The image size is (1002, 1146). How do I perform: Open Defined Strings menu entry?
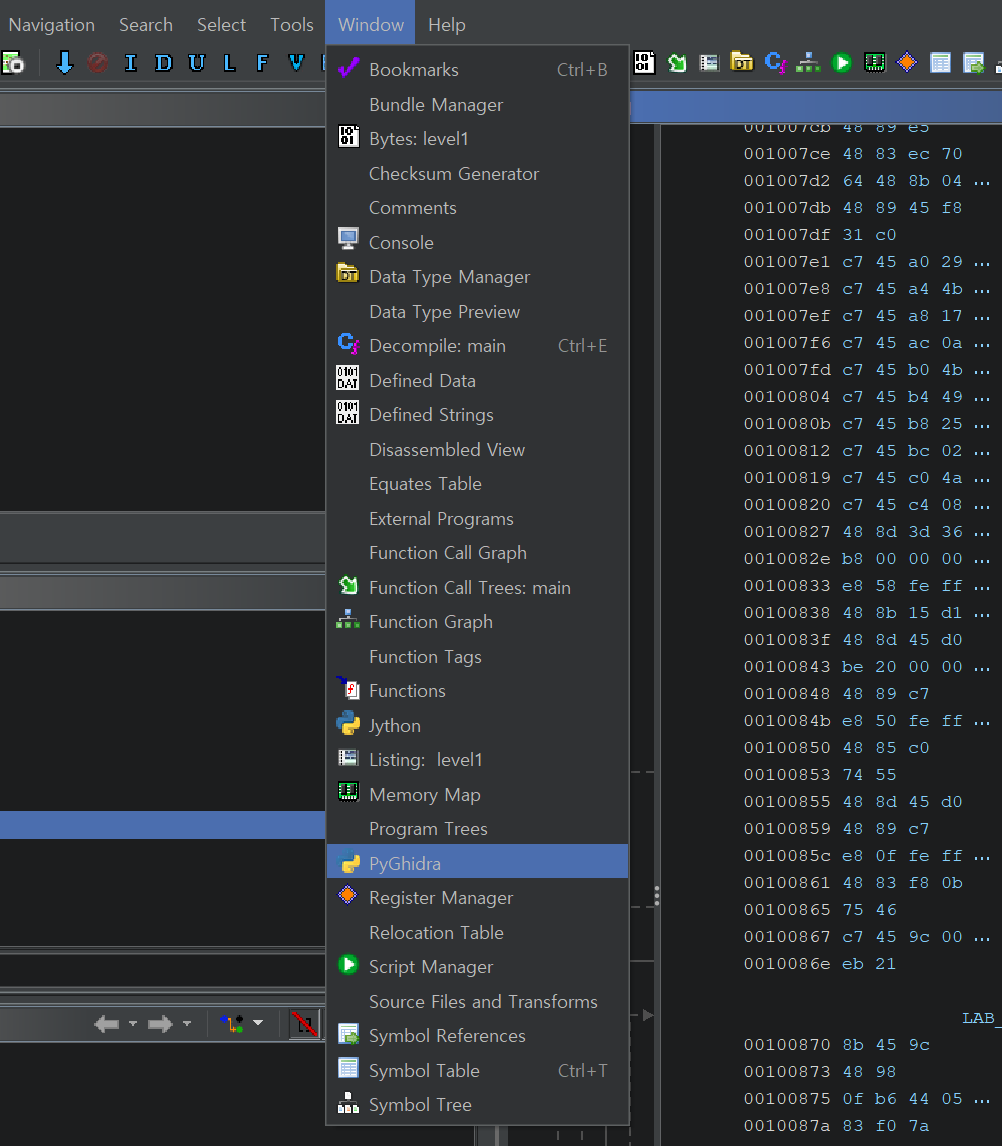coord(477,415)
